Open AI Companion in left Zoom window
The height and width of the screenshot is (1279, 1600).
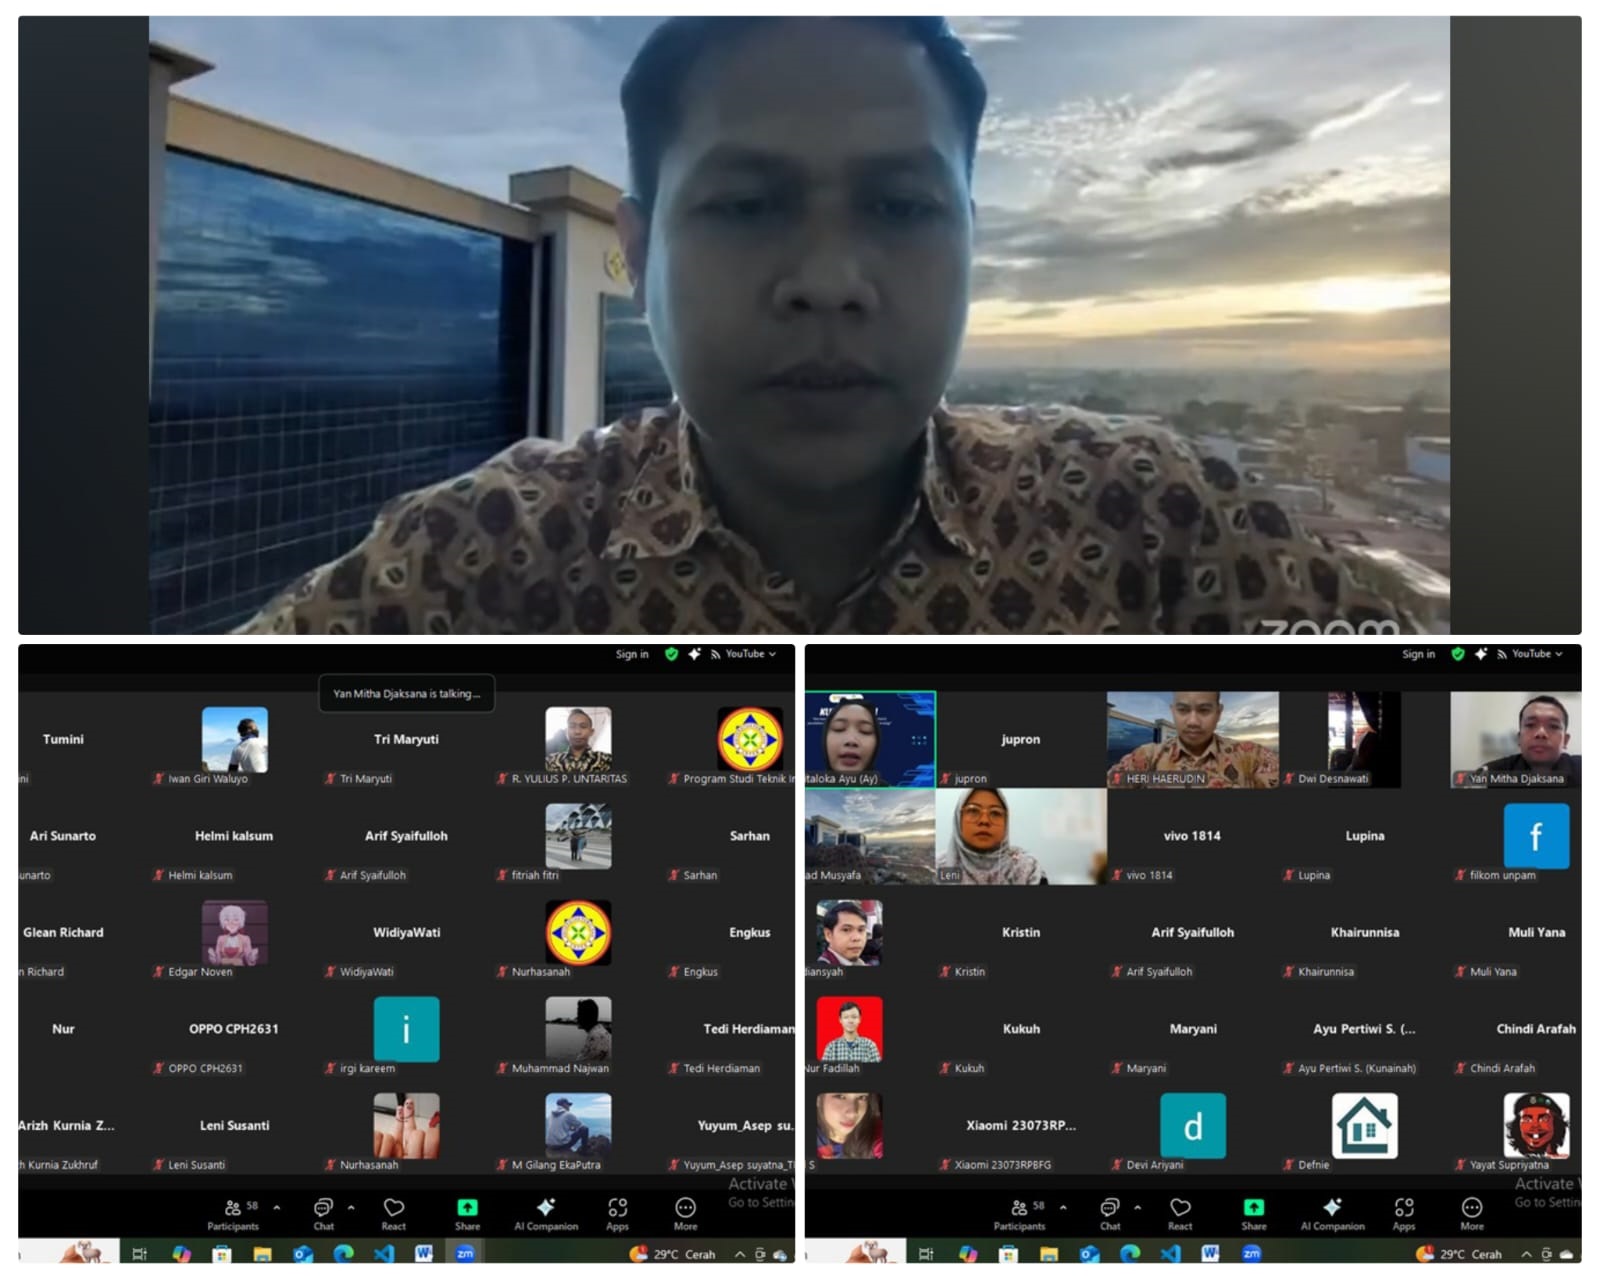pos(546,1214)
